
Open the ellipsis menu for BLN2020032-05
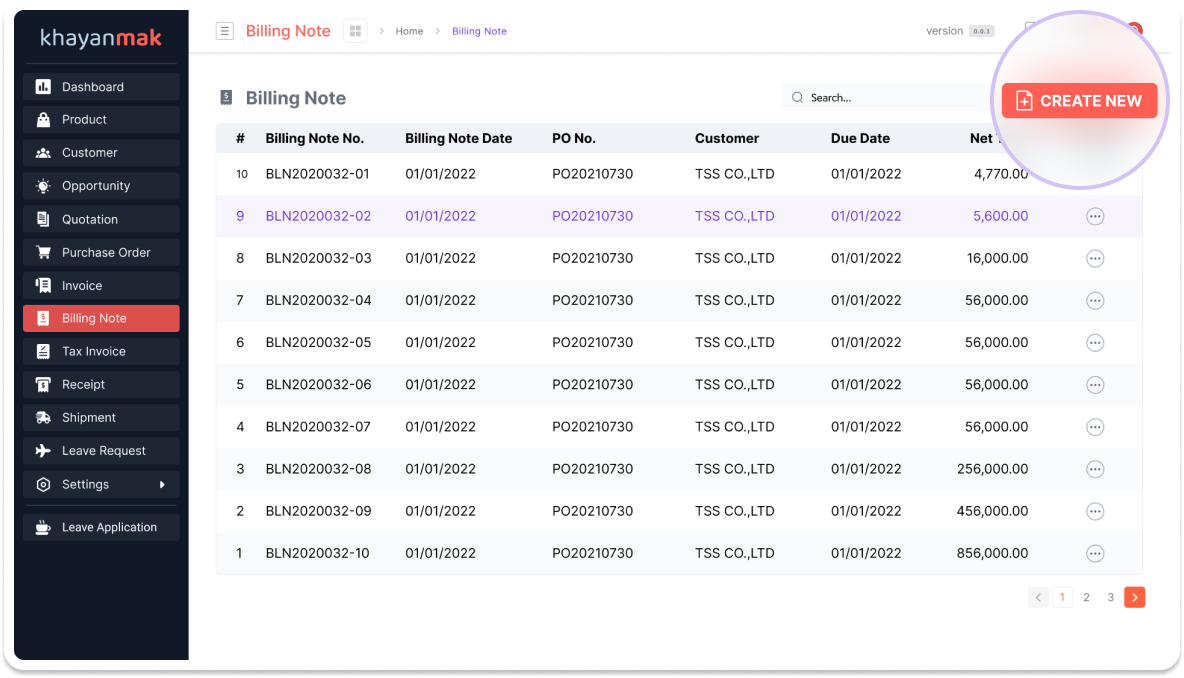[1095, 343]
